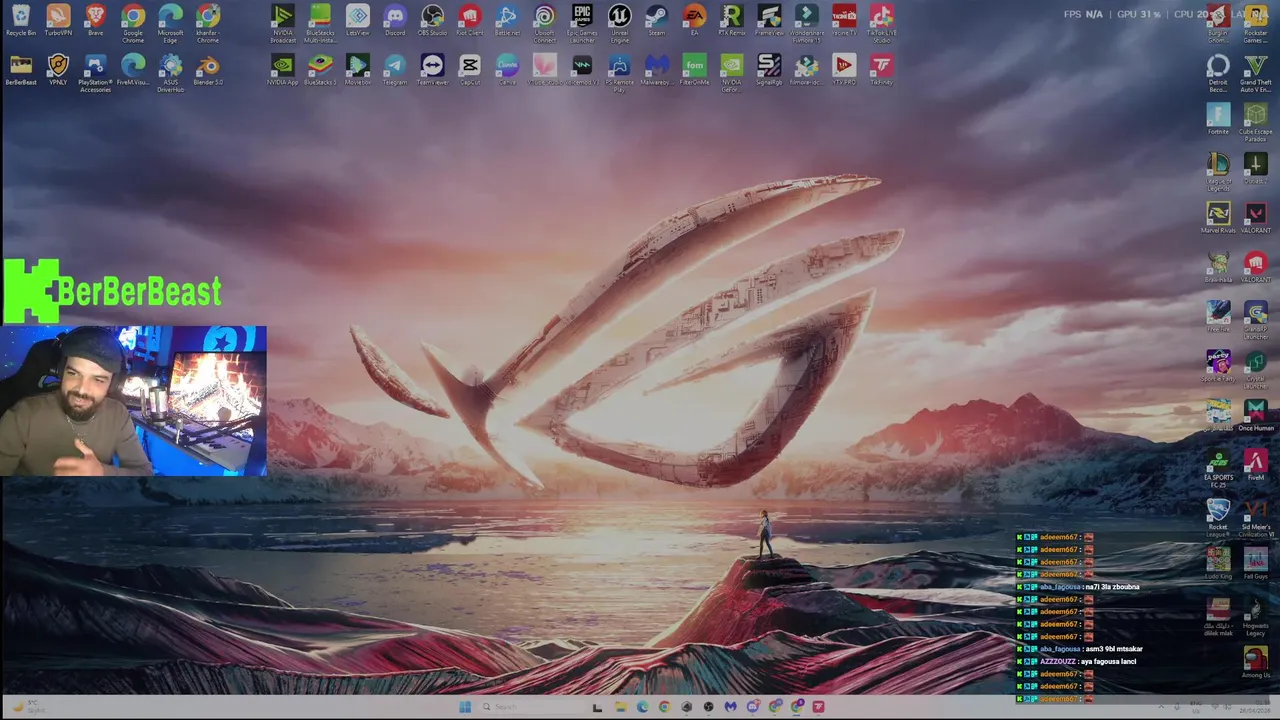The width and height of the screenshot is (1280, 720).
Task: Open ASUS DriverHub icon
Action: pos(170,71)
